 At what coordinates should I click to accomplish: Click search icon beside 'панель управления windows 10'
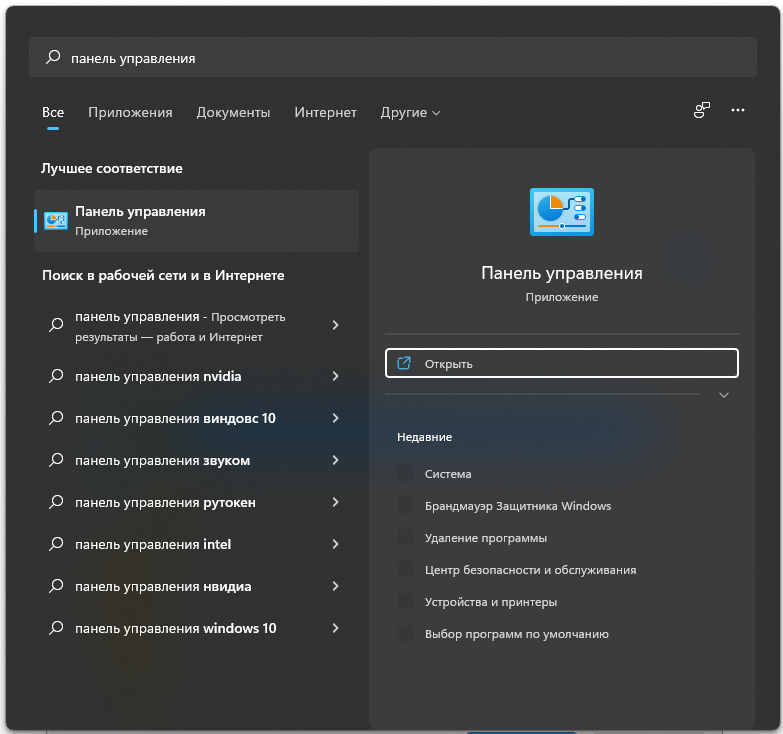pos(56,627)
